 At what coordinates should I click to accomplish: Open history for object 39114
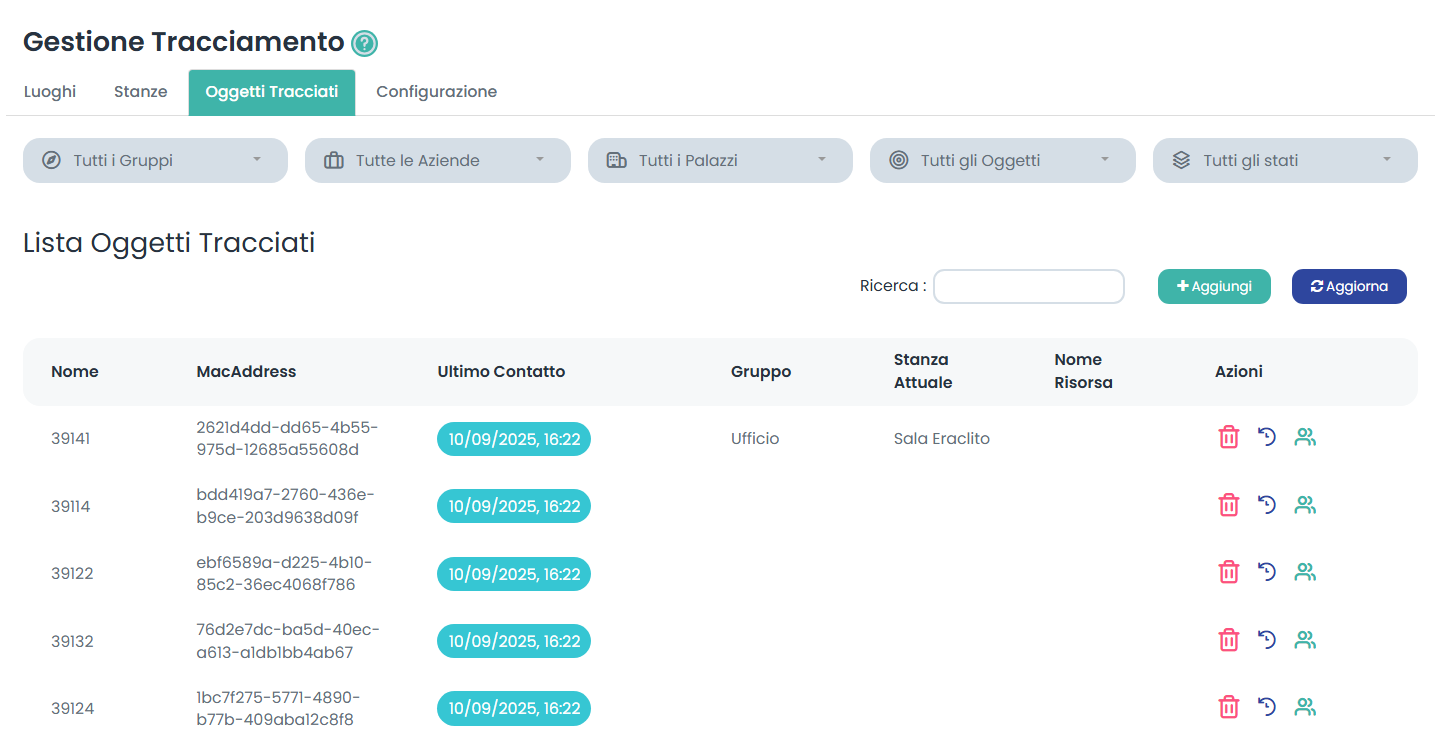[1267, 505]
